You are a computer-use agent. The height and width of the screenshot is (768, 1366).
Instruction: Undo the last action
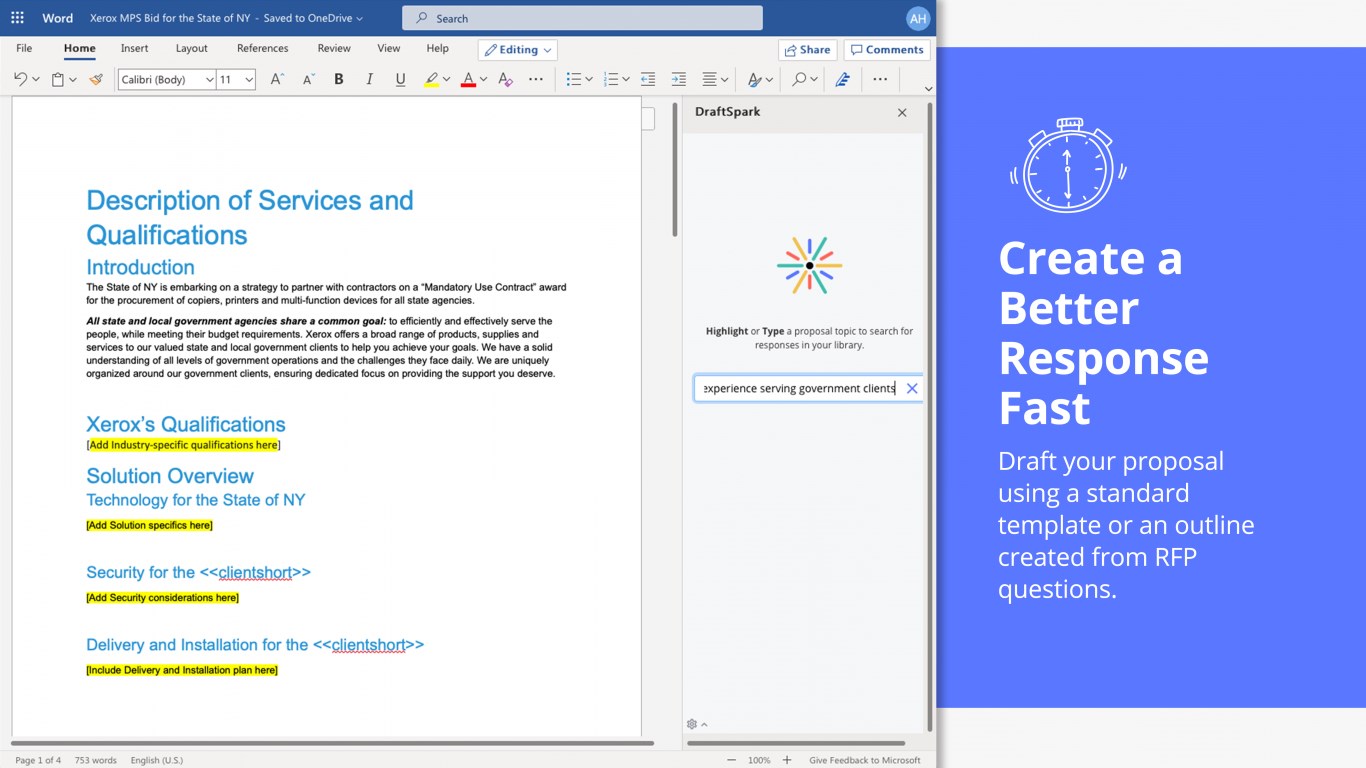[21, 79]
